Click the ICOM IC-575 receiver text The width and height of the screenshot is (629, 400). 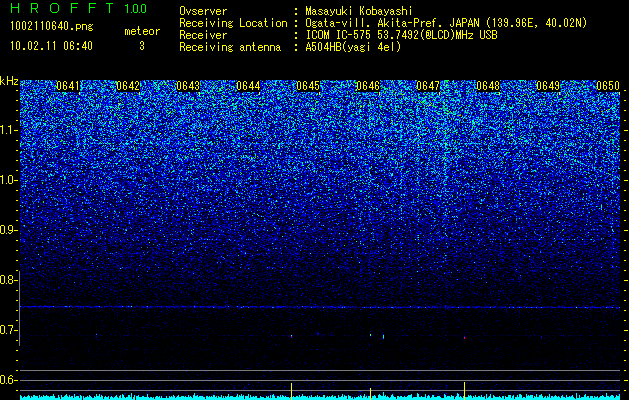click(401, 35)
